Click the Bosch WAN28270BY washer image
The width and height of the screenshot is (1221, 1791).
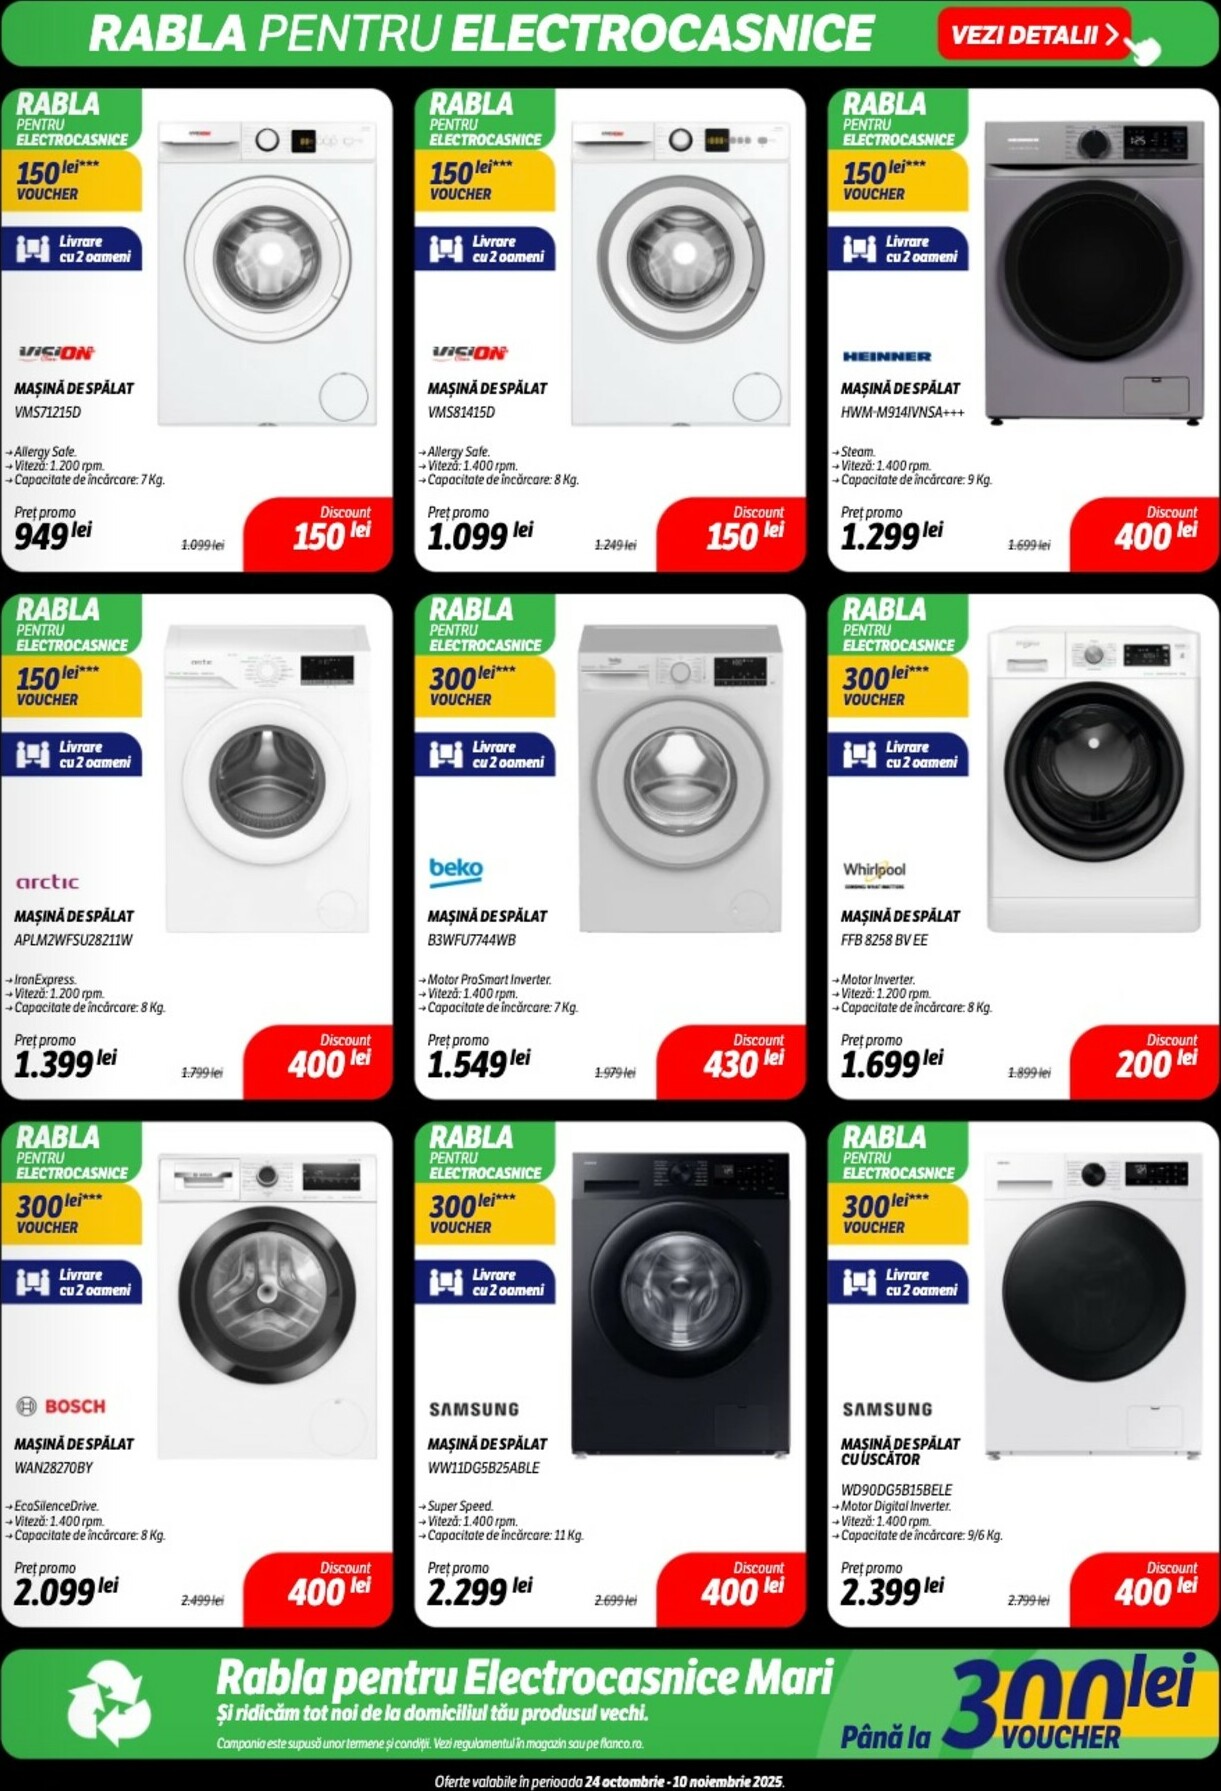tap(267, 1307)
